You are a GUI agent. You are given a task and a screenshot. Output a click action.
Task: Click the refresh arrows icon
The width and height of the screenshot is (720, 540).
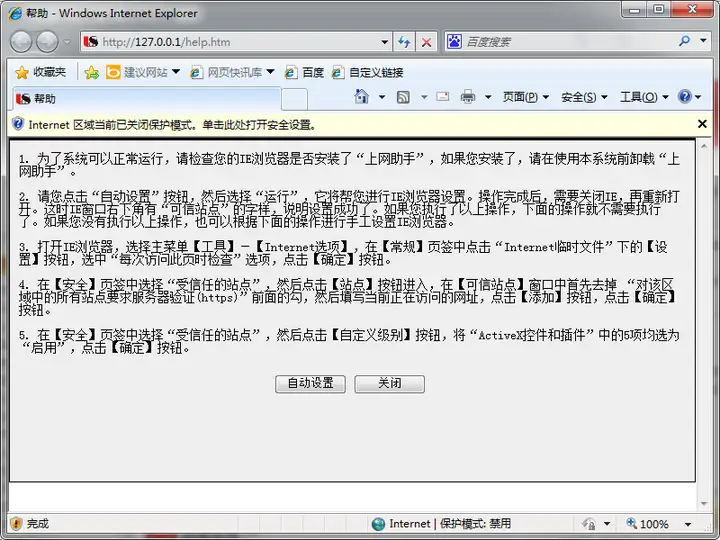(x=404, y=42)
